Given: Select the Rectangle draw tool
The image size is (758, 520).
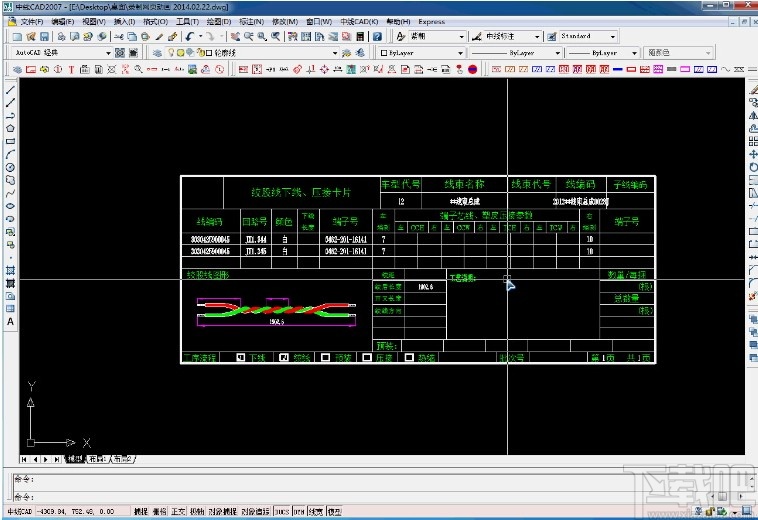Looking at the screenshot, I should coord(10,142).
